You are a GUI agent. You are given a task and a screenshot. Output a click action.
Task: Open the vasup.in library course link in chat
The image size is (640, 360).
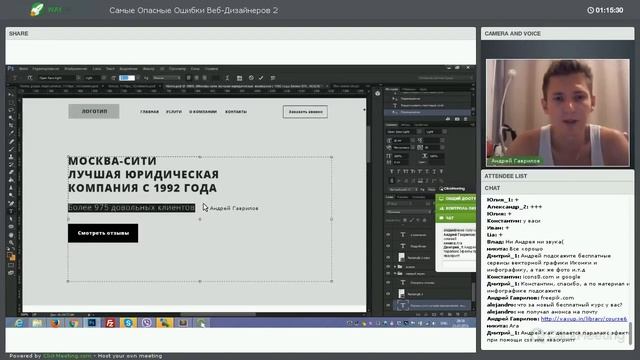tap(584, 319)
